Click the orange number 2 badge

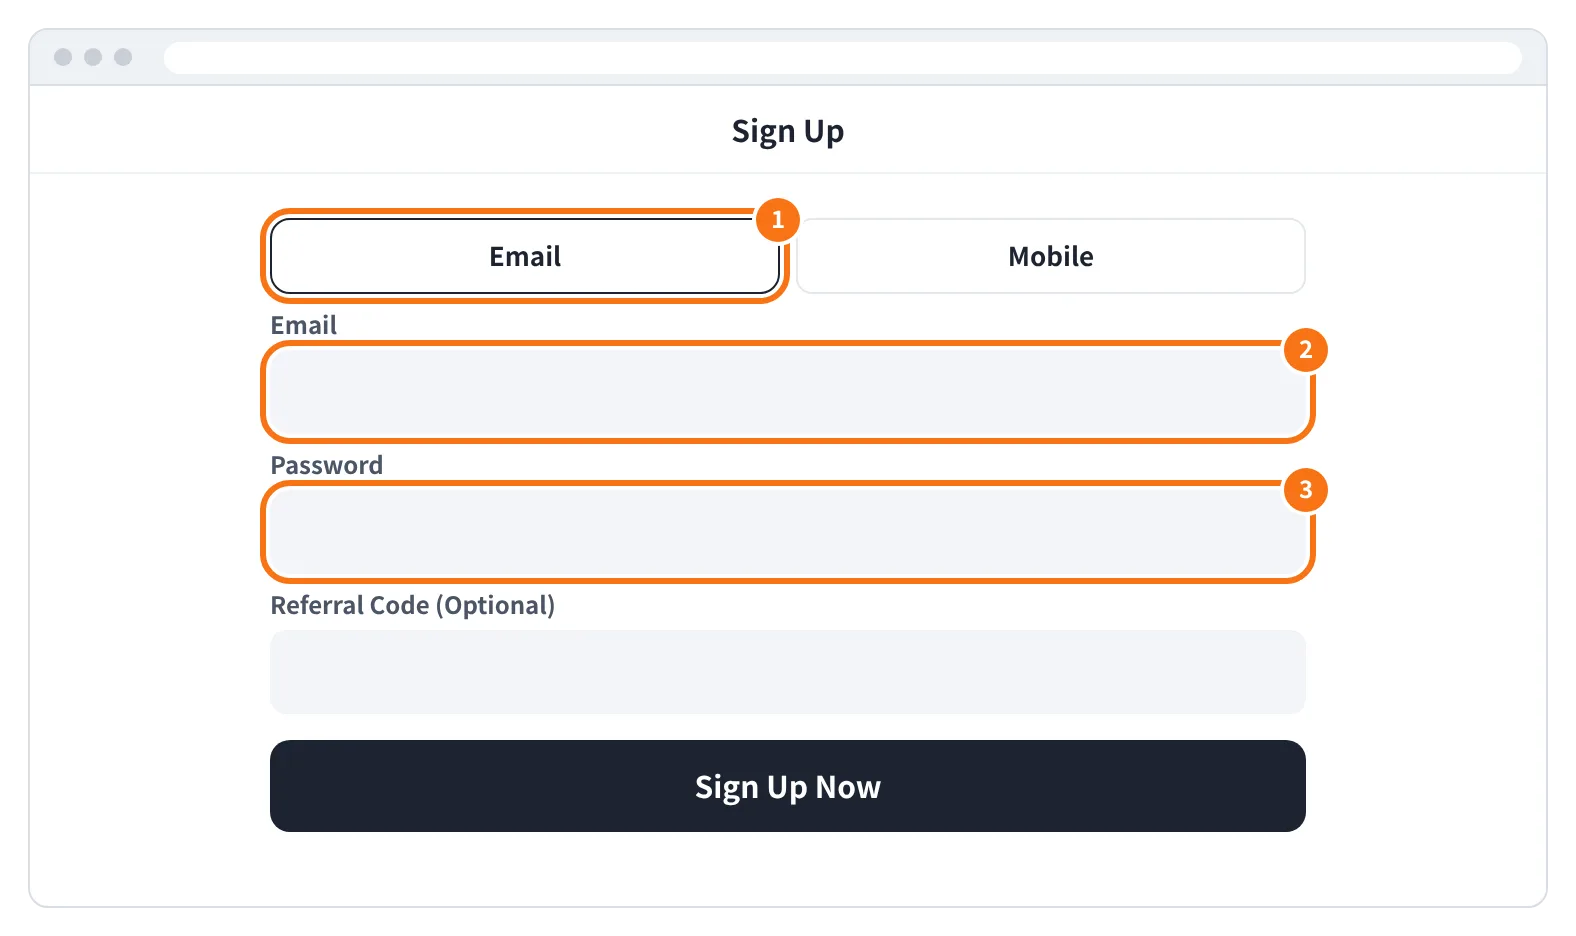click(1305, 350)
